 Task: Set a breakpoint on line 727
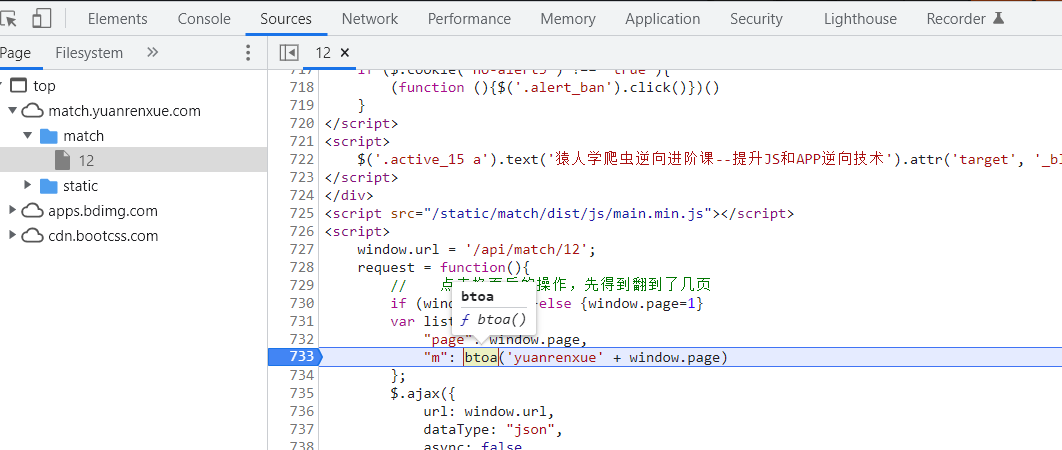click(301, 249)
